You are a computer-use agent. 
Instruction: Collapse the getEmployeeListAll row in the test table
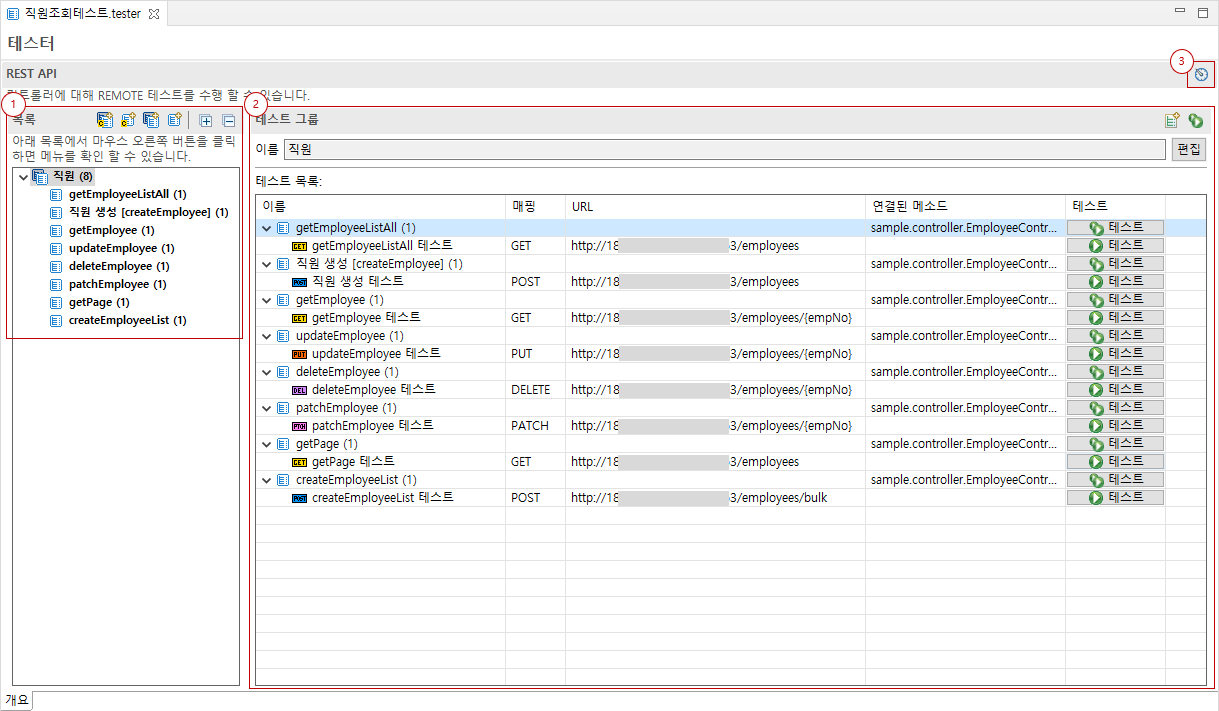[266, 228]
